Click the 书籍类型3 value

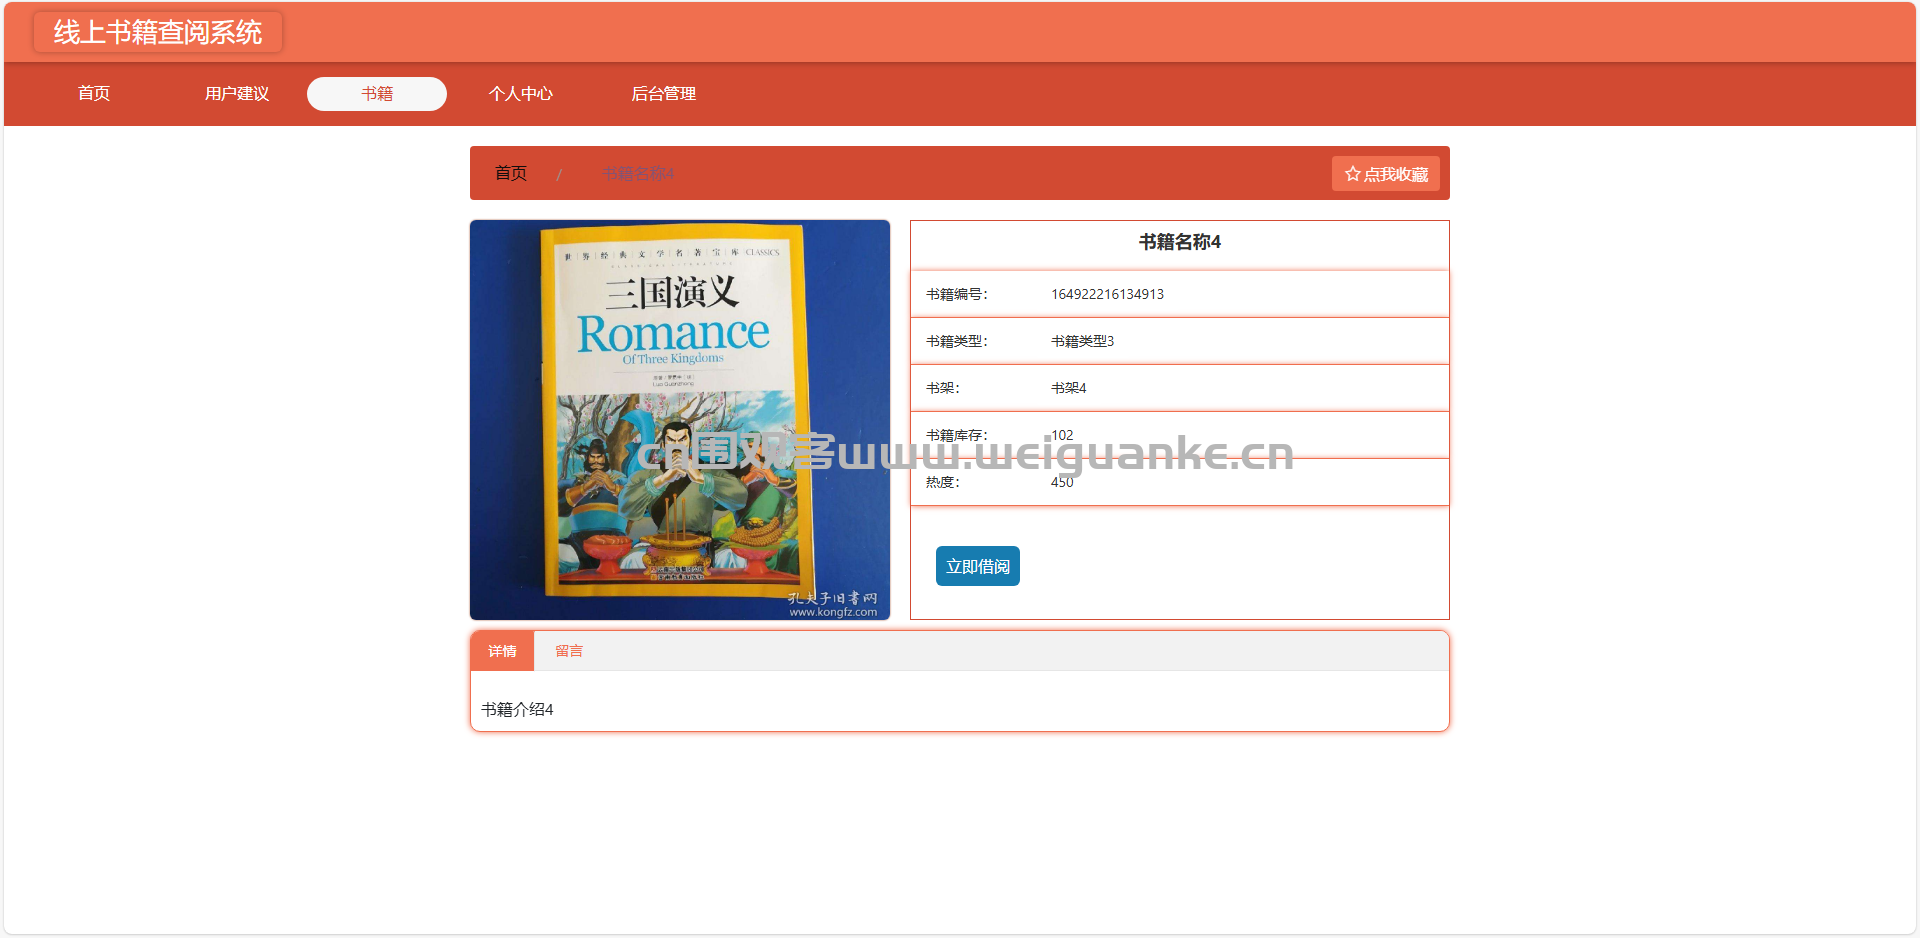click(x=1082, y=341)
